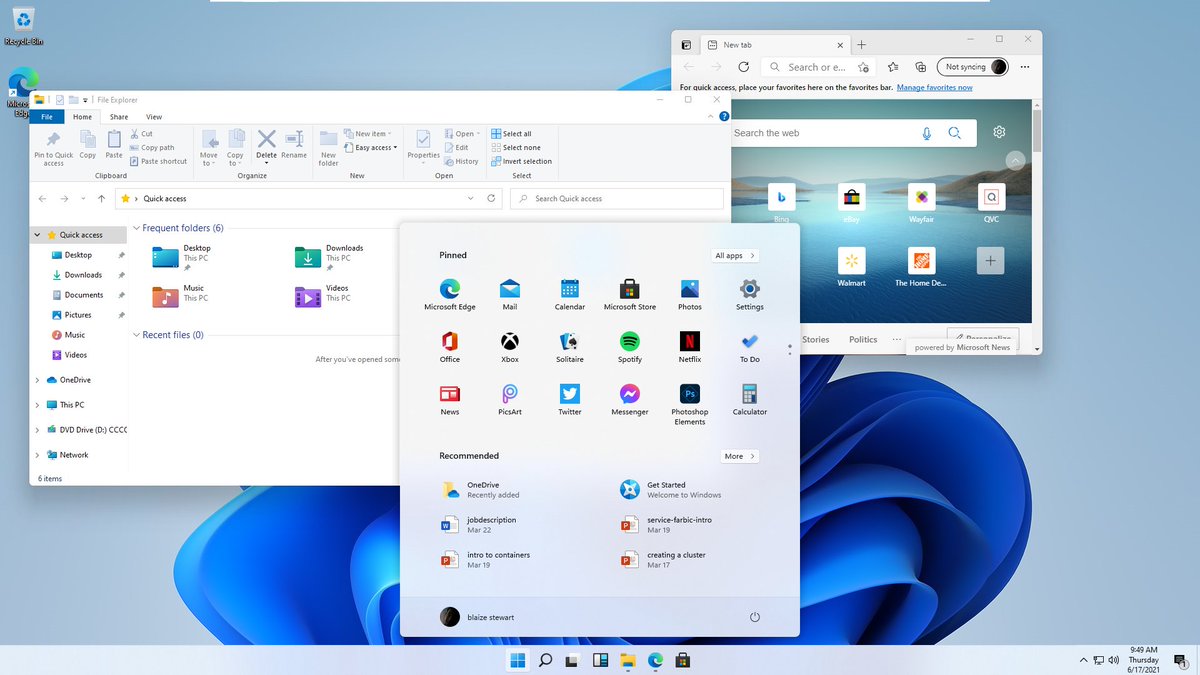The width and height of the screenshot is (1200, 675).
Task: Click the power button in Start menu
Action: [x=755, y=617]
